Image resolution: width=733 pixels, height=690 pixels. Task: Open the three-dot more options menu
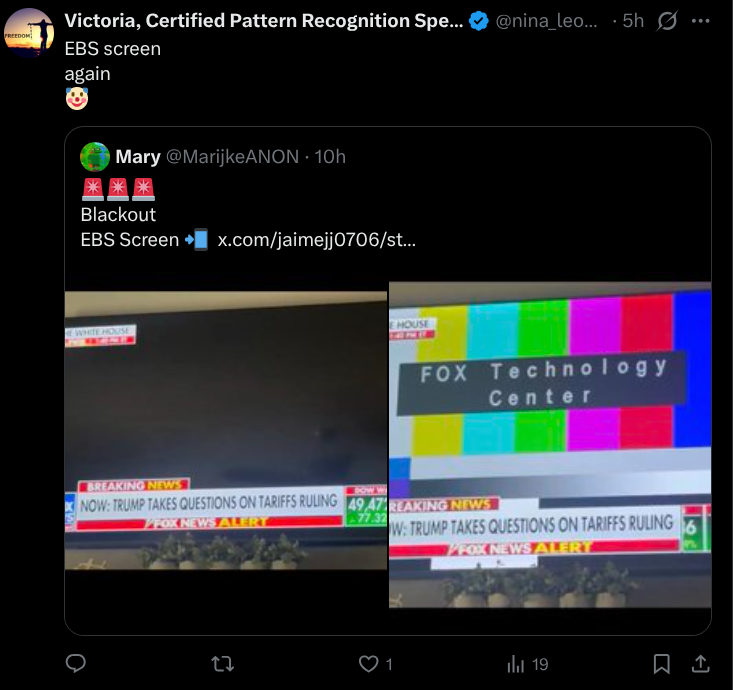click(705, 21)
